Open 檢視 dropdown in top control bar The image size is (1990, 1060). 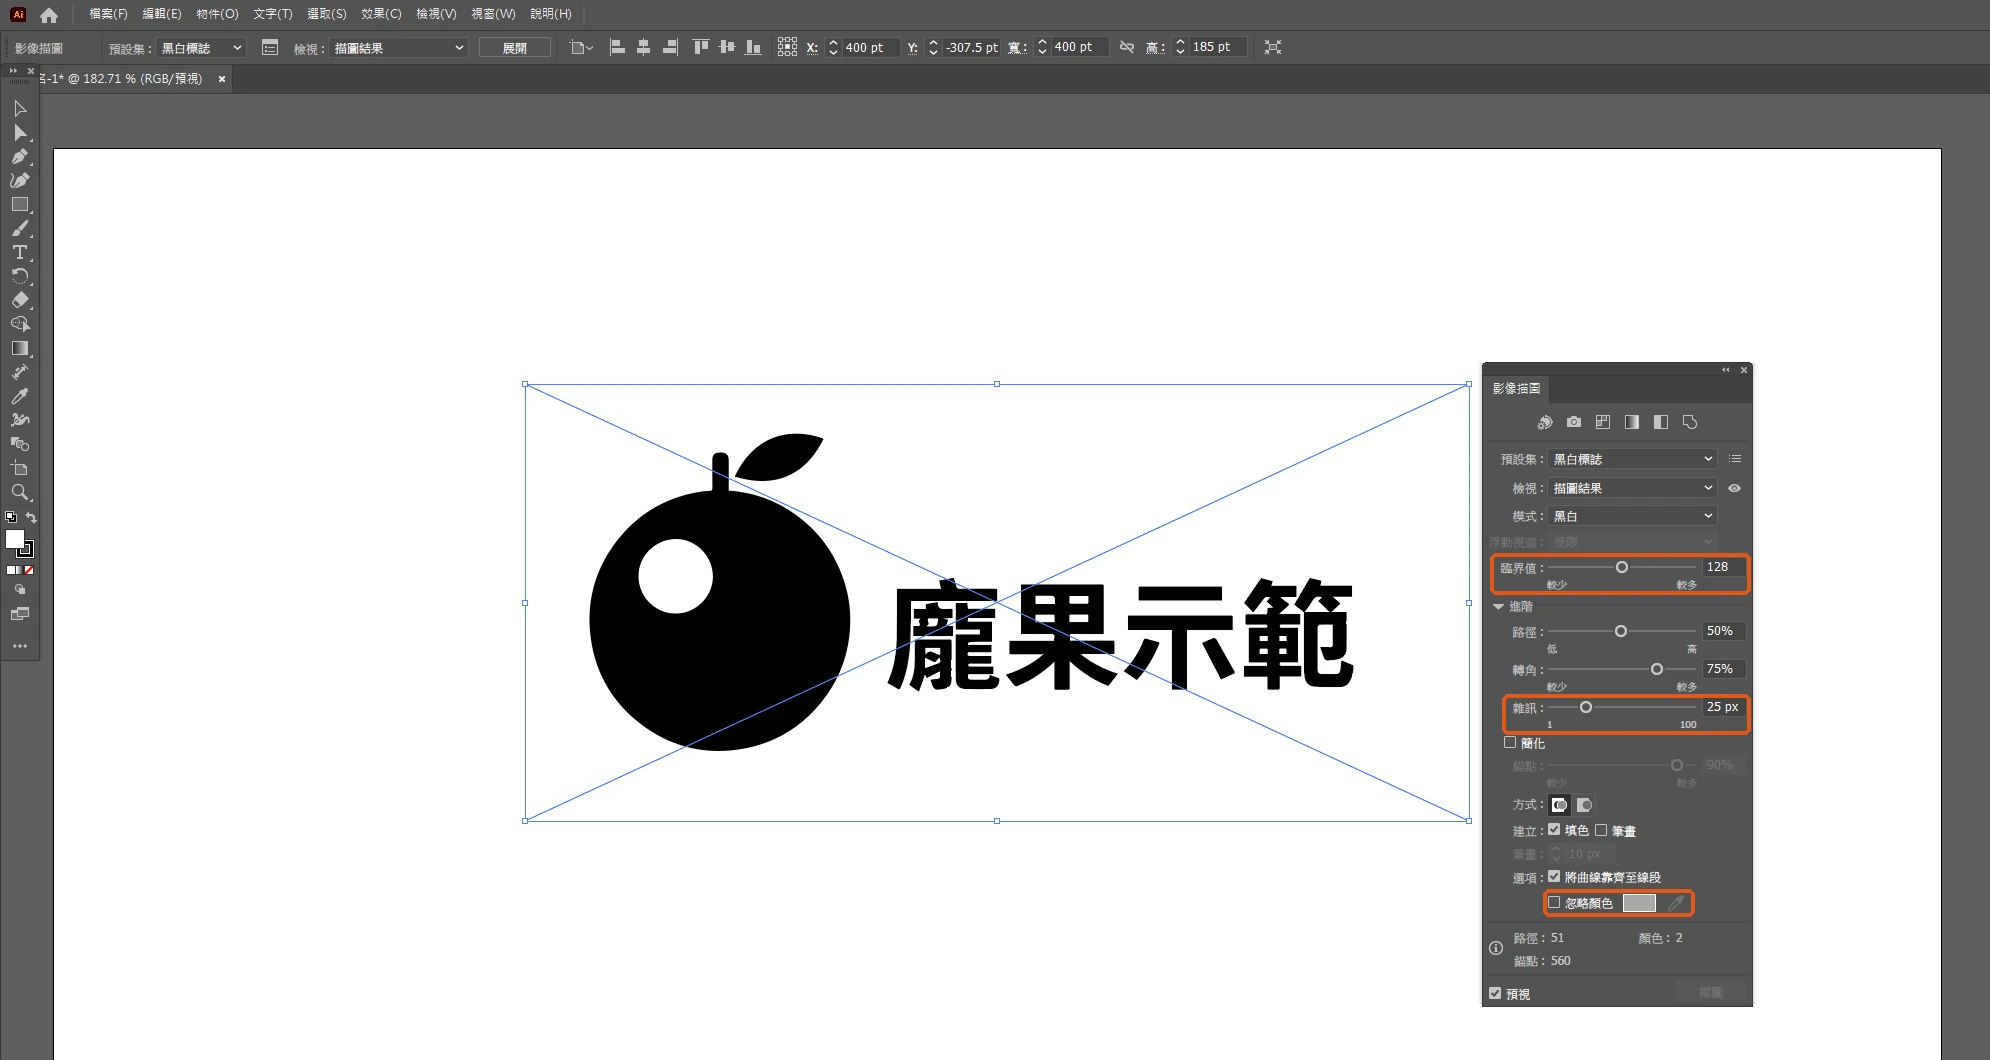(399, 47)
